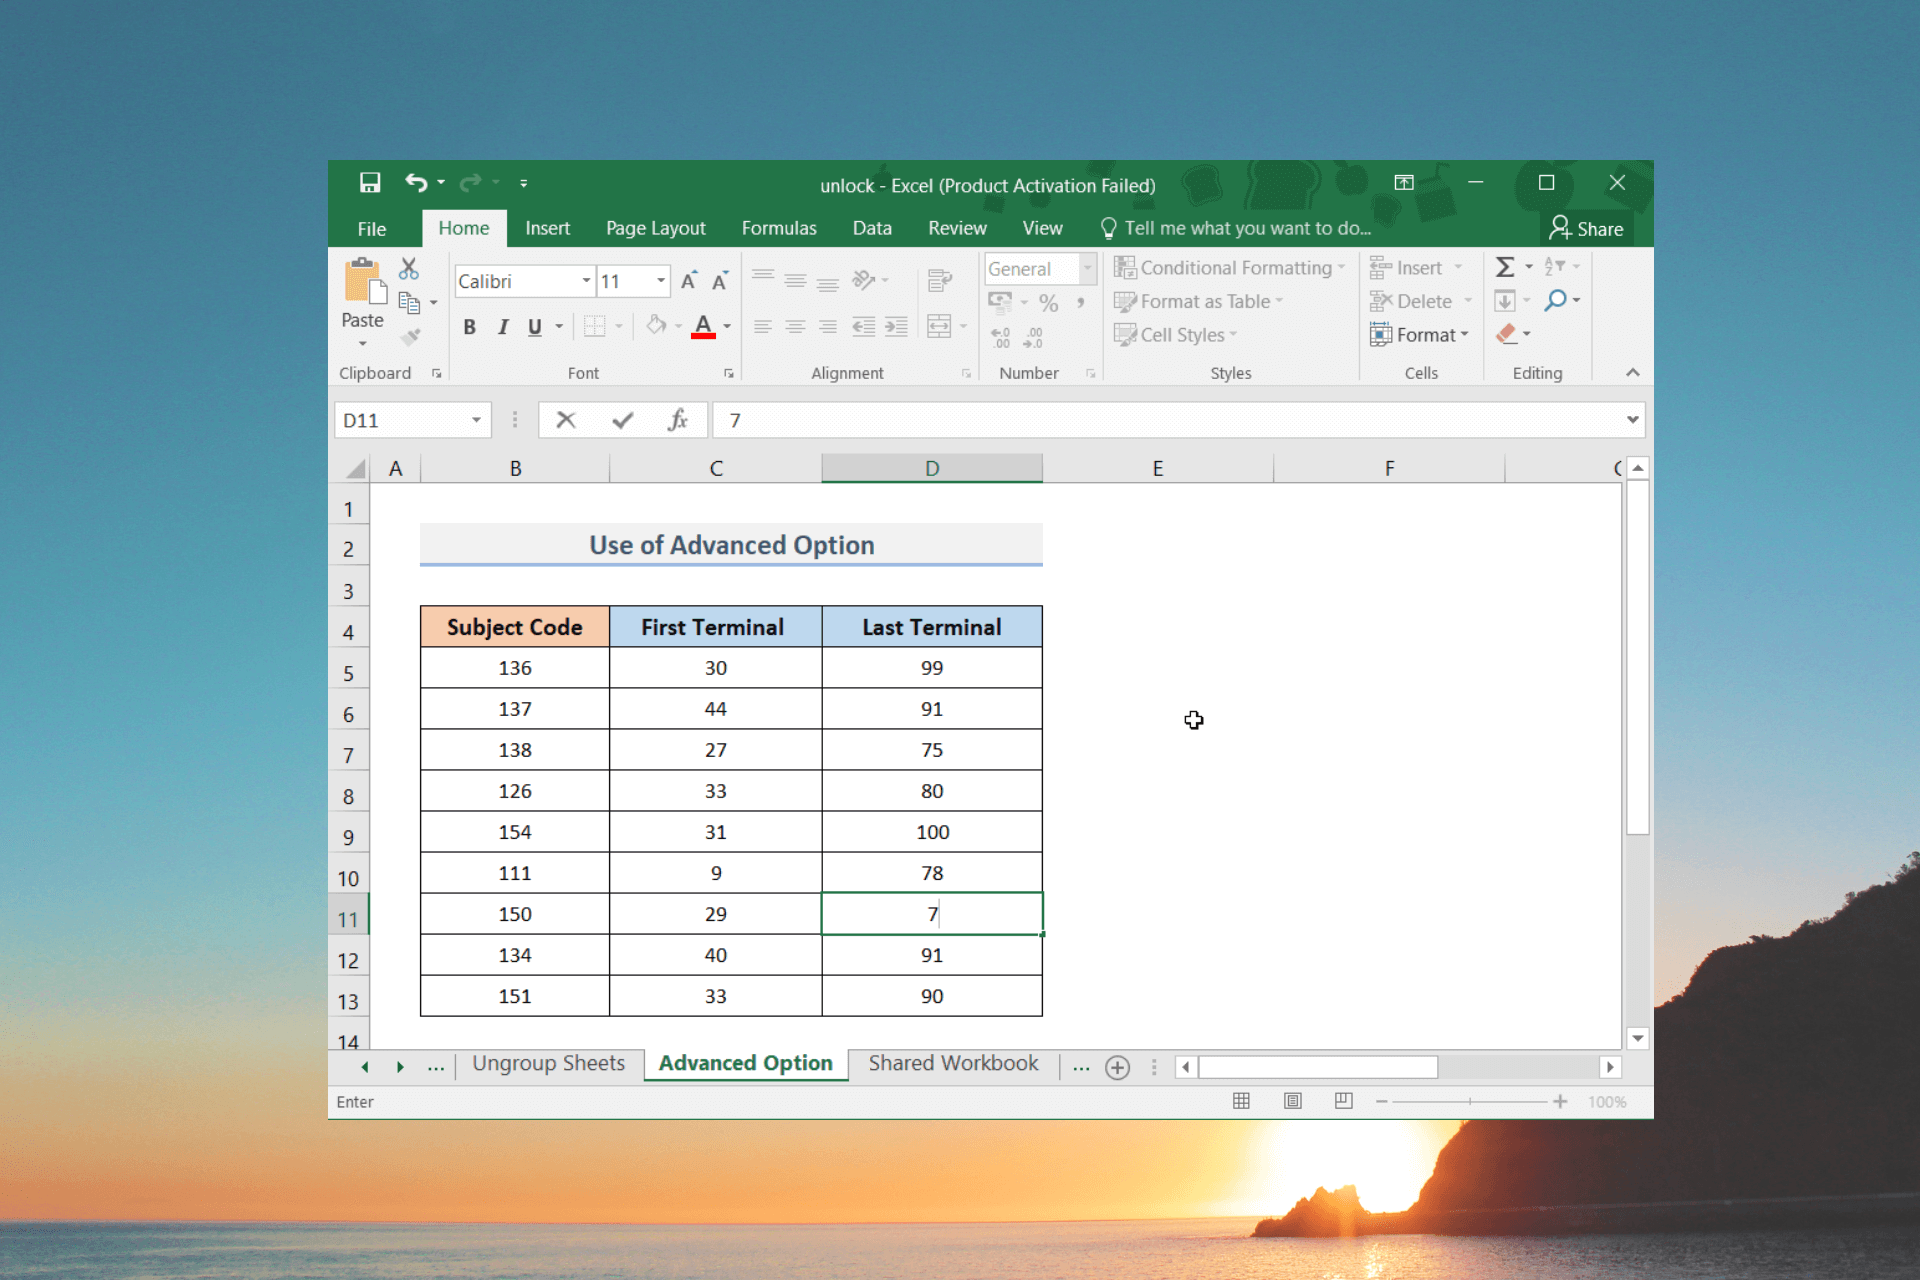Click Tell me what you want to do
The height and width of the screenshot is (1280, 1920).
point(1236,228)
